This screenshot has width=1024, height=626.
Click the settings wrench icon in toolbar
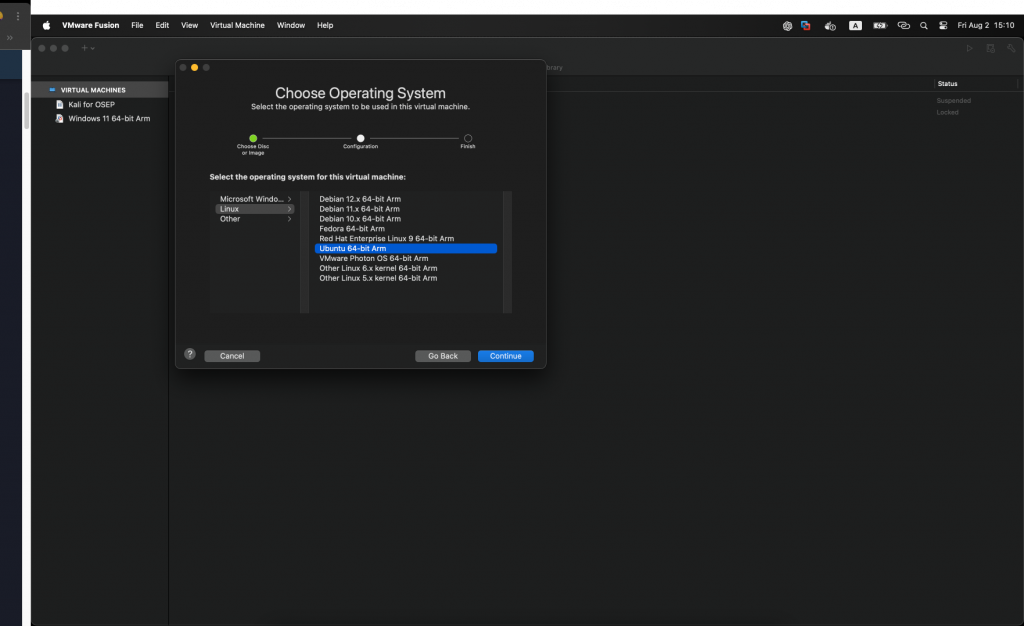click(1011, 48)
